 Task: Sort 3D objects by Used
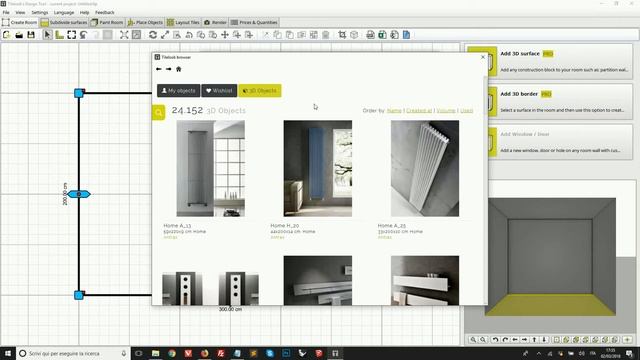point(467,111)
